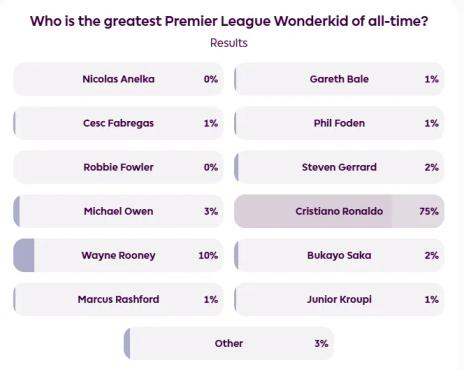Click the Other poll option
Viewport: 464px width, 370px height.
click(x=229, y=343)
